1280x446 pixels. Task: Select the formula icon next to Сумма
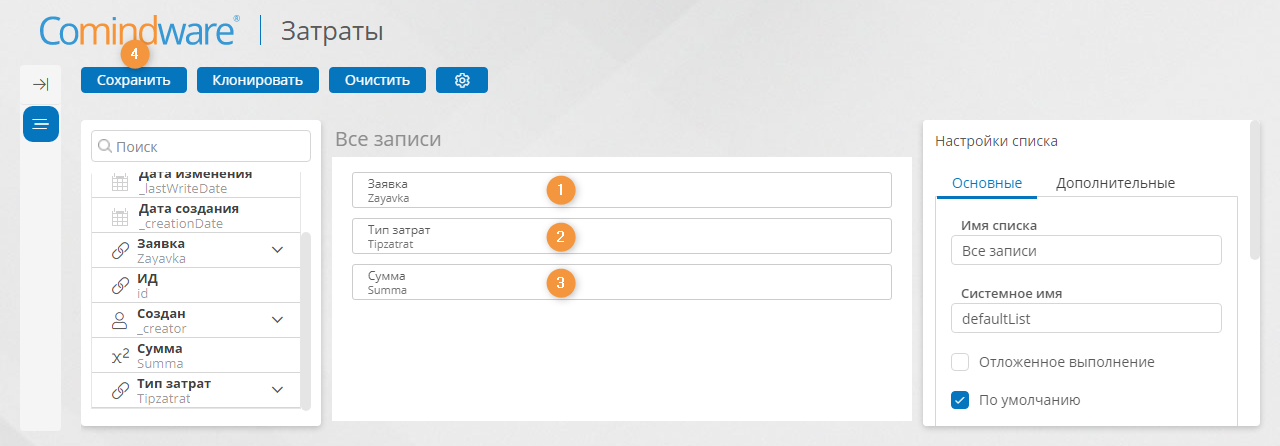tap(119, 356)
